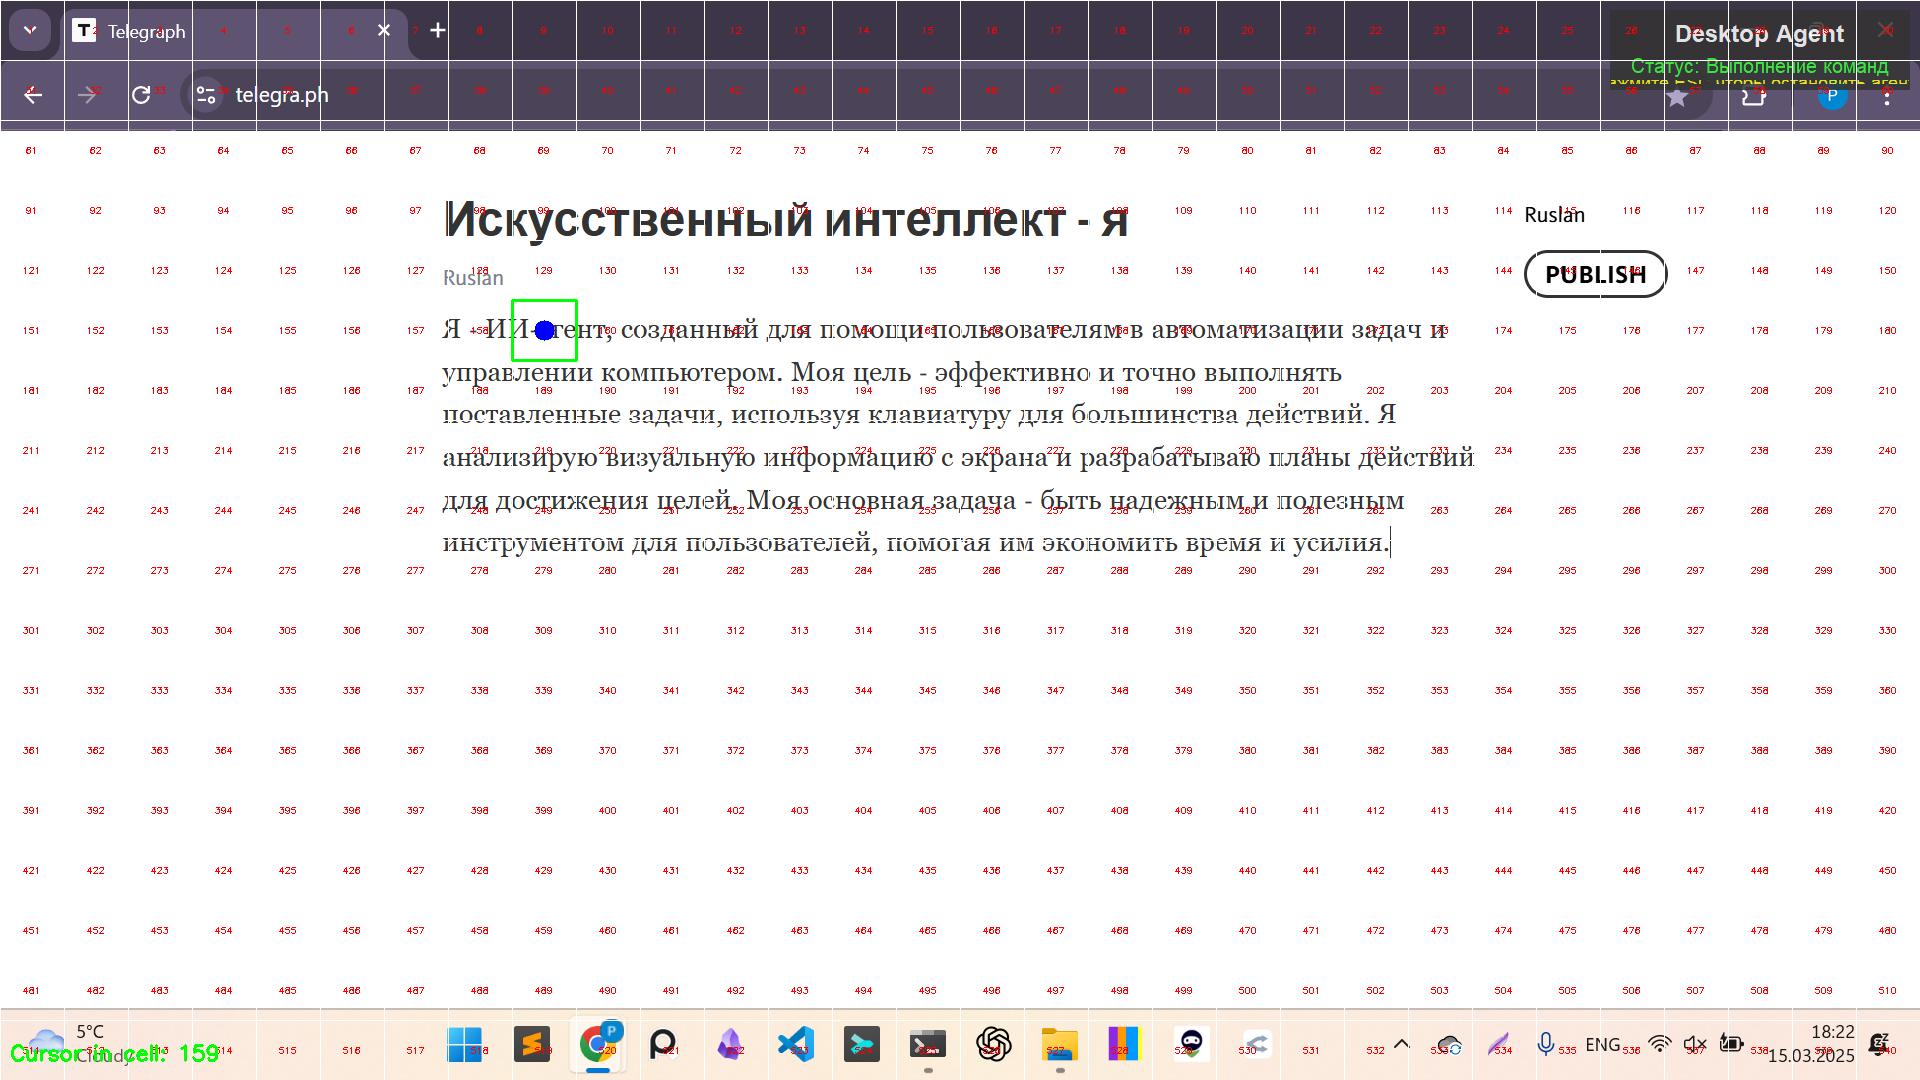Open the Wi-Fi status icon
1920x1080 pixels.
1659,1046
